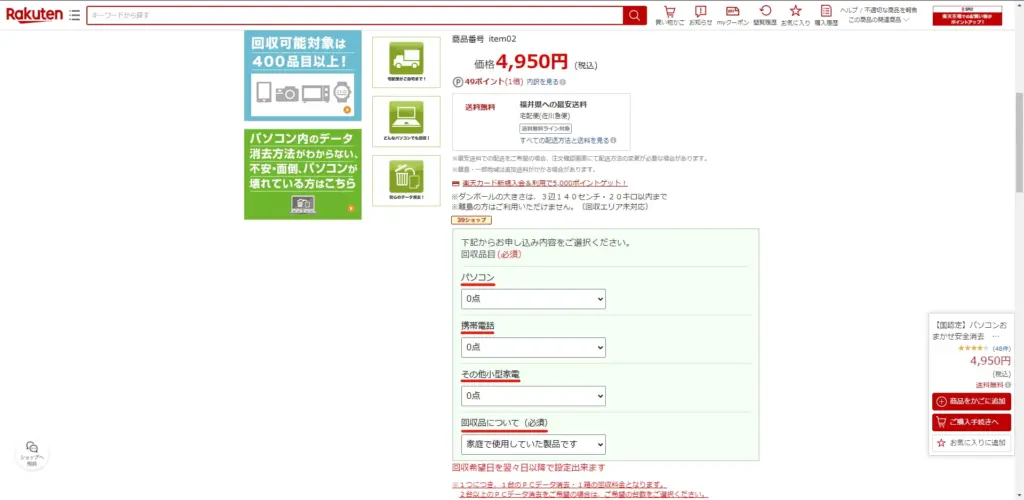
Task: Expand the 携帯電話 quantity dropdown
Action: 533,347
